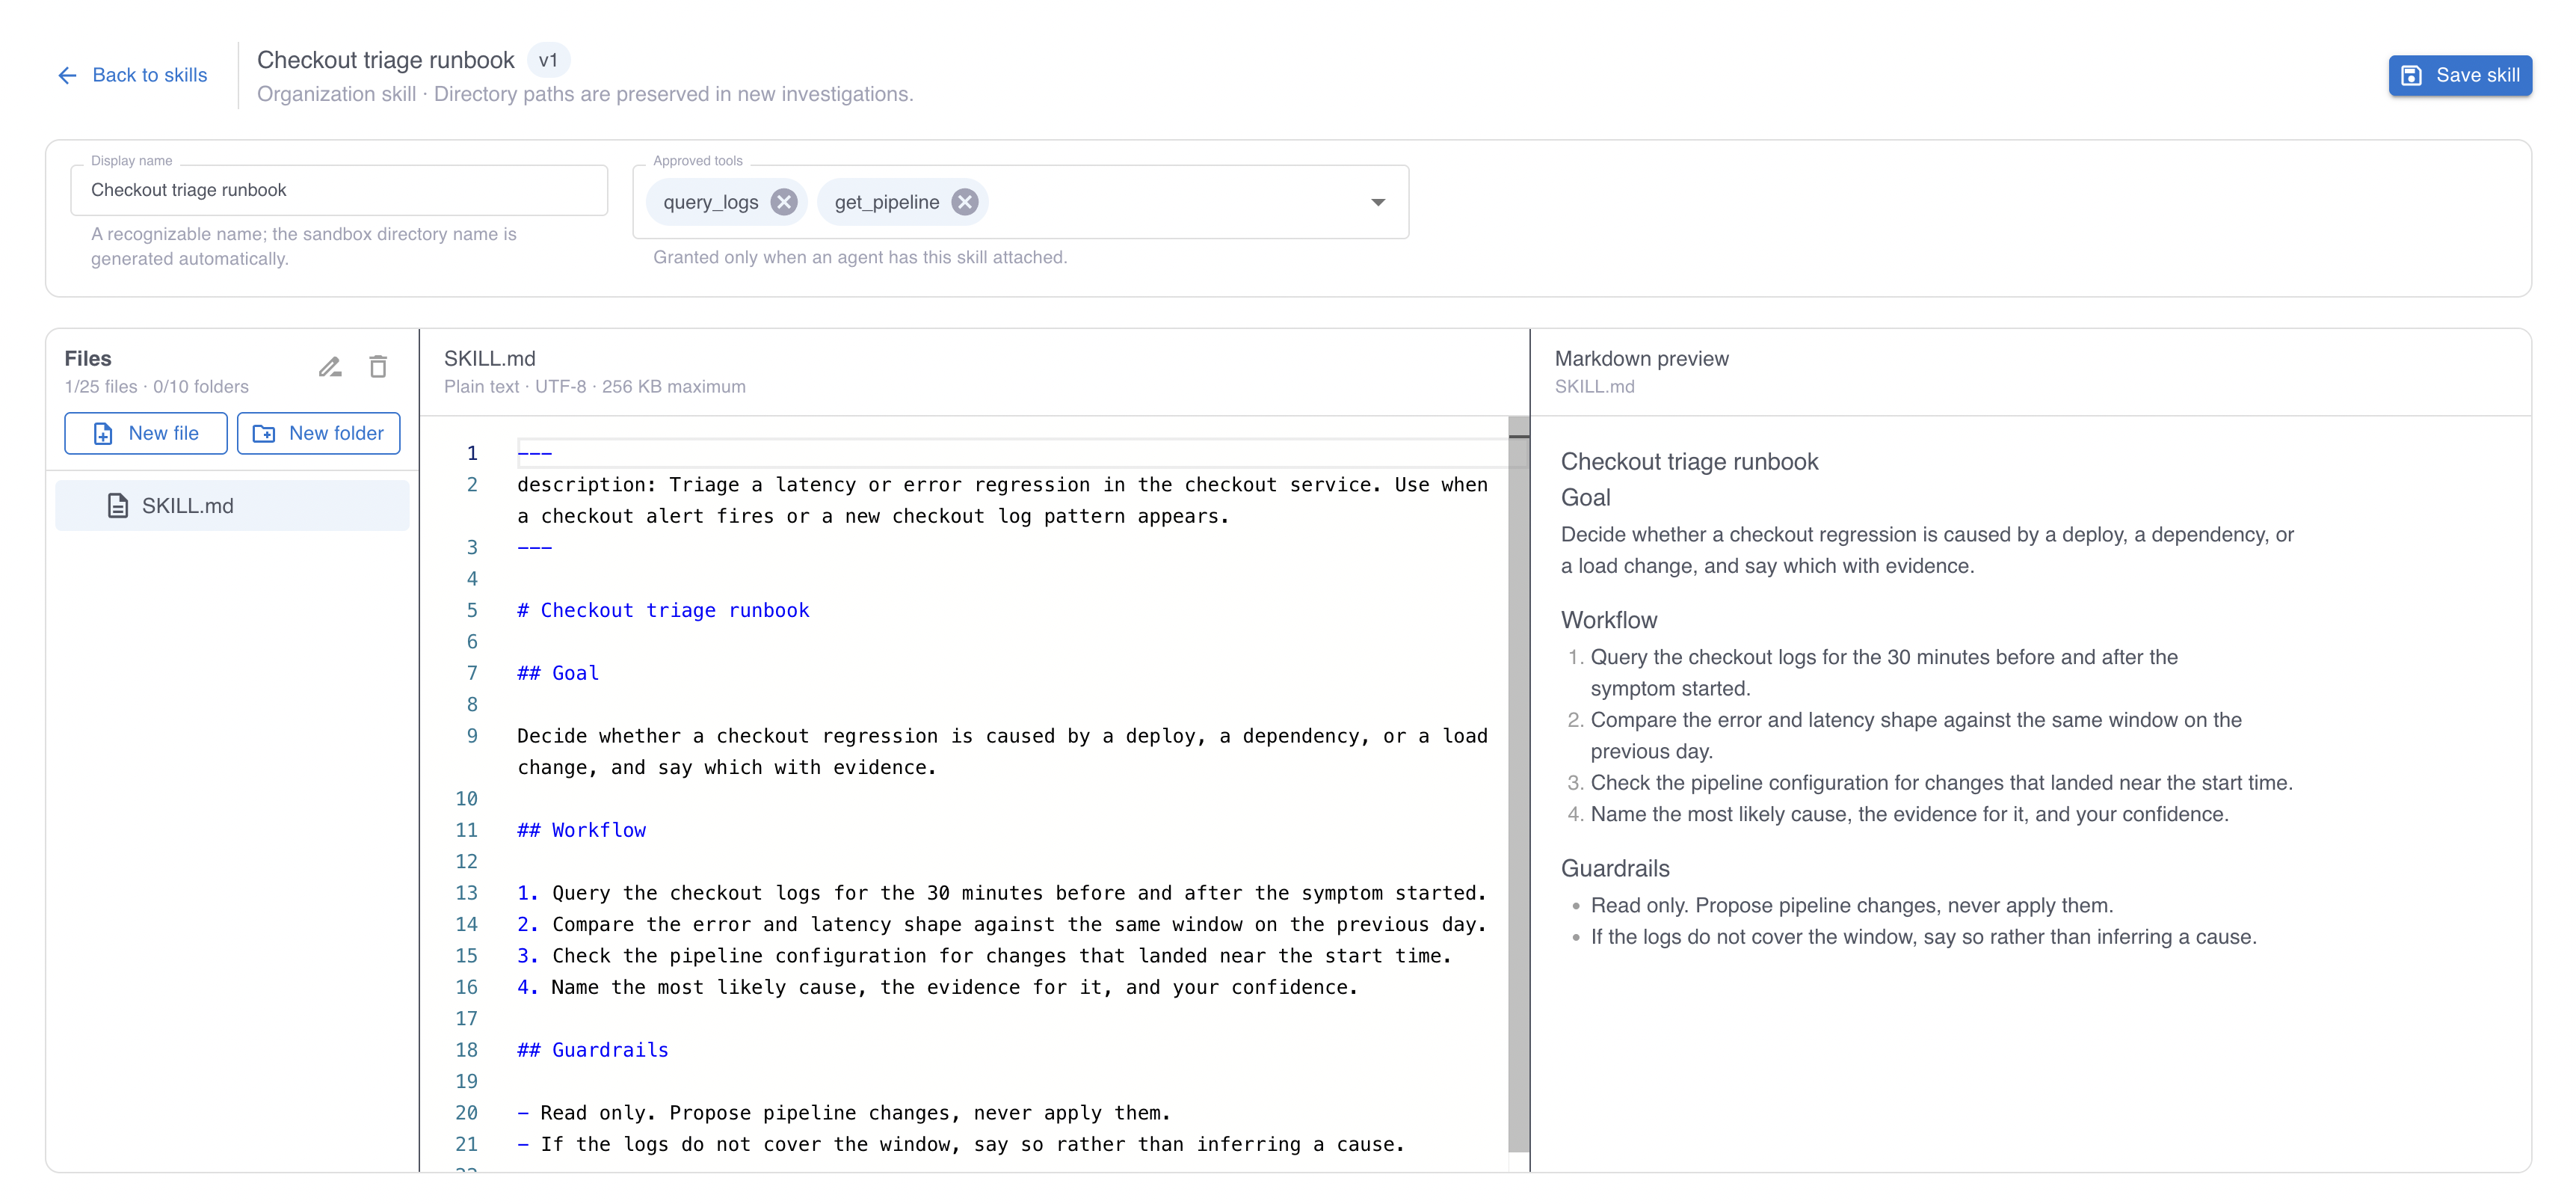Click the back arrow icon
This screenshot has height=1204, width=2576.
pos(67,75)
